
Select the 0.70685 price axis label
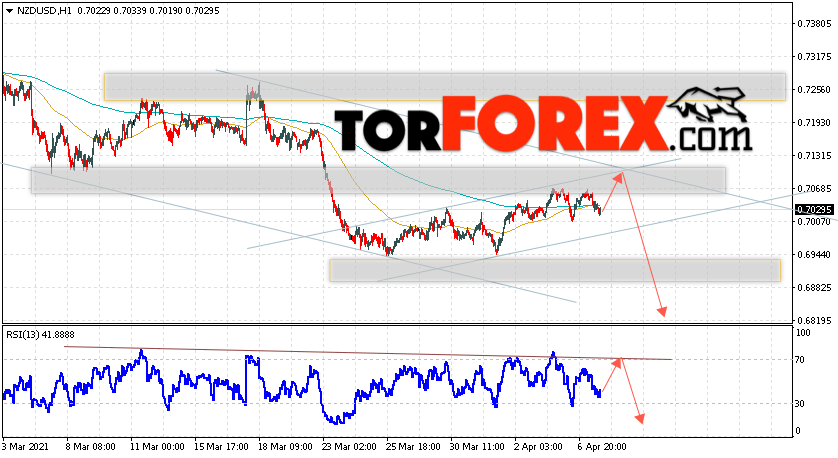814,189
